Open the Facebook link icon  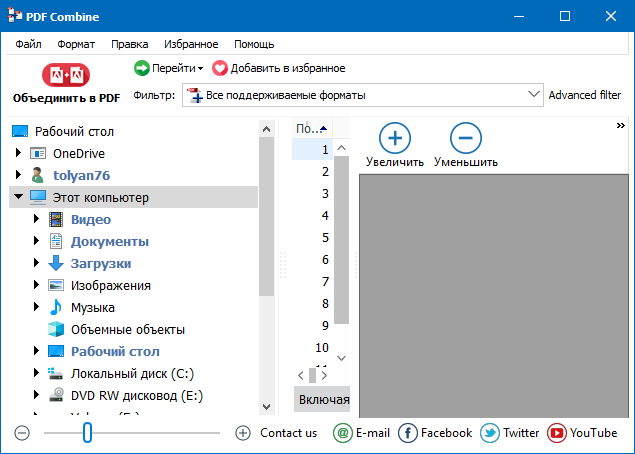tap(408, 433)
